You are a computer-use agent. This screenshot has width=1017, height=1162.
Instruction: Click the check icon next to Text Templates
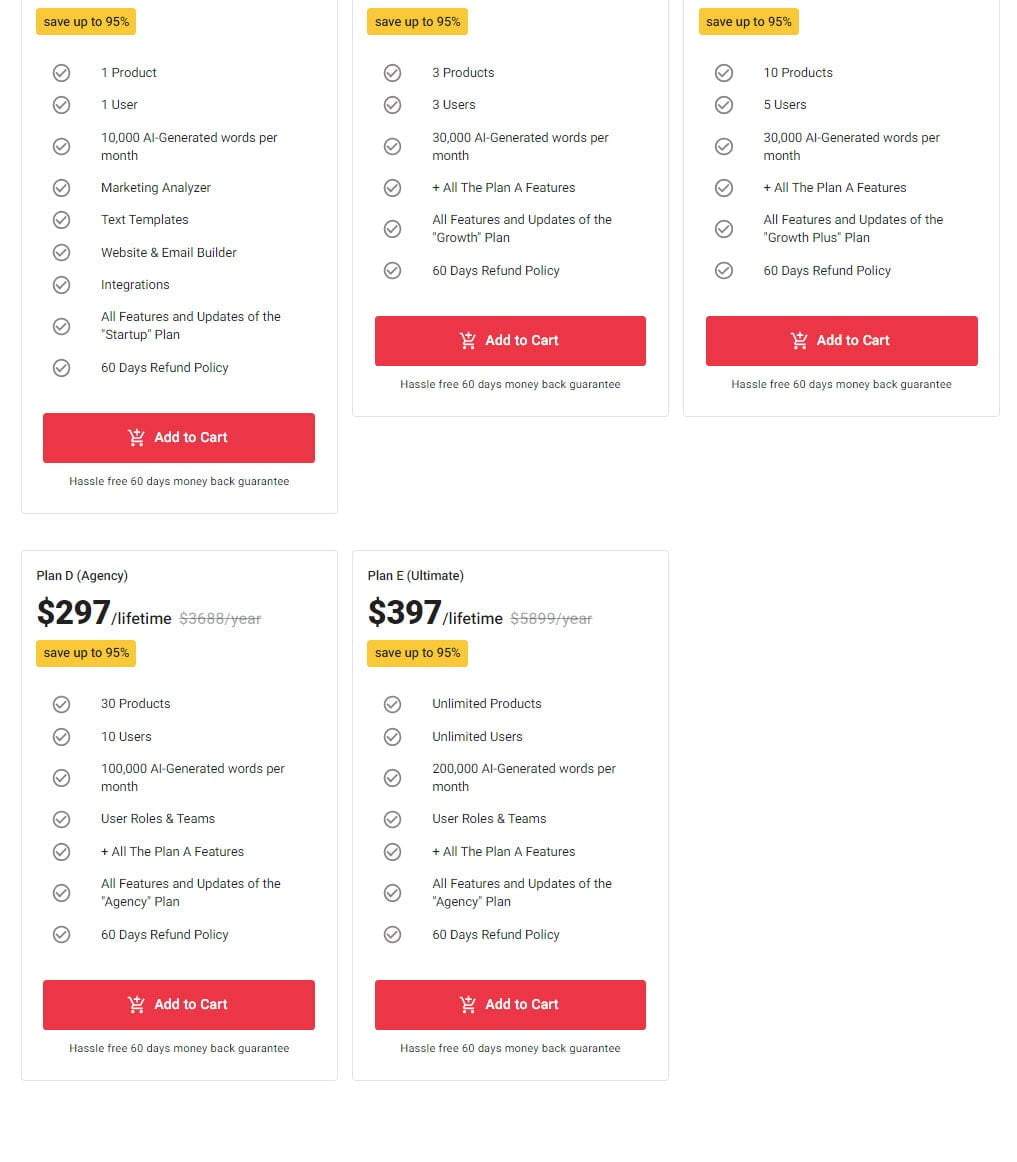point(61,220)
